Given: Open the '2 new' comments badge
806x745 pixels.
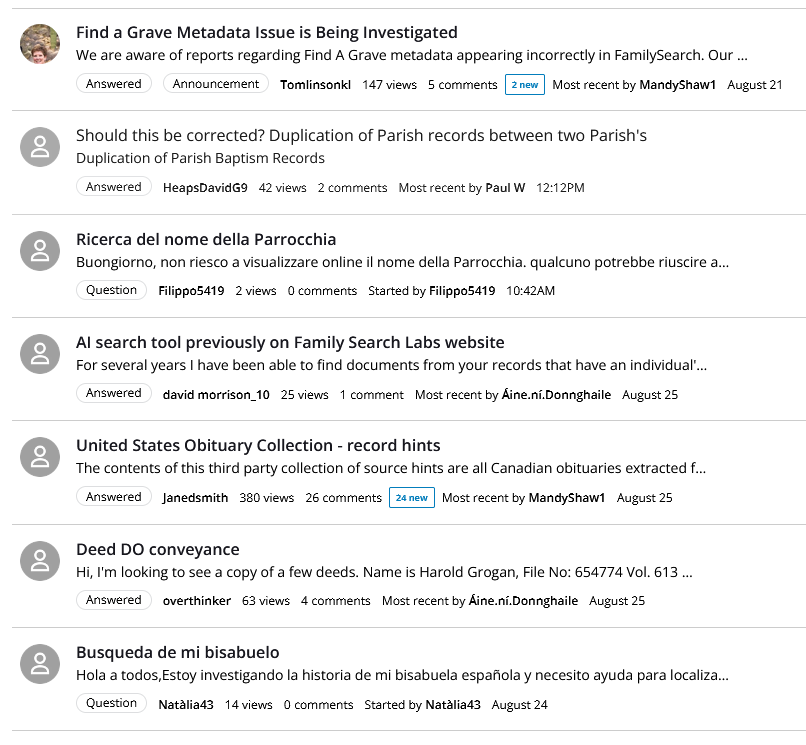Looking at the screenshot, I should (525, 85).
